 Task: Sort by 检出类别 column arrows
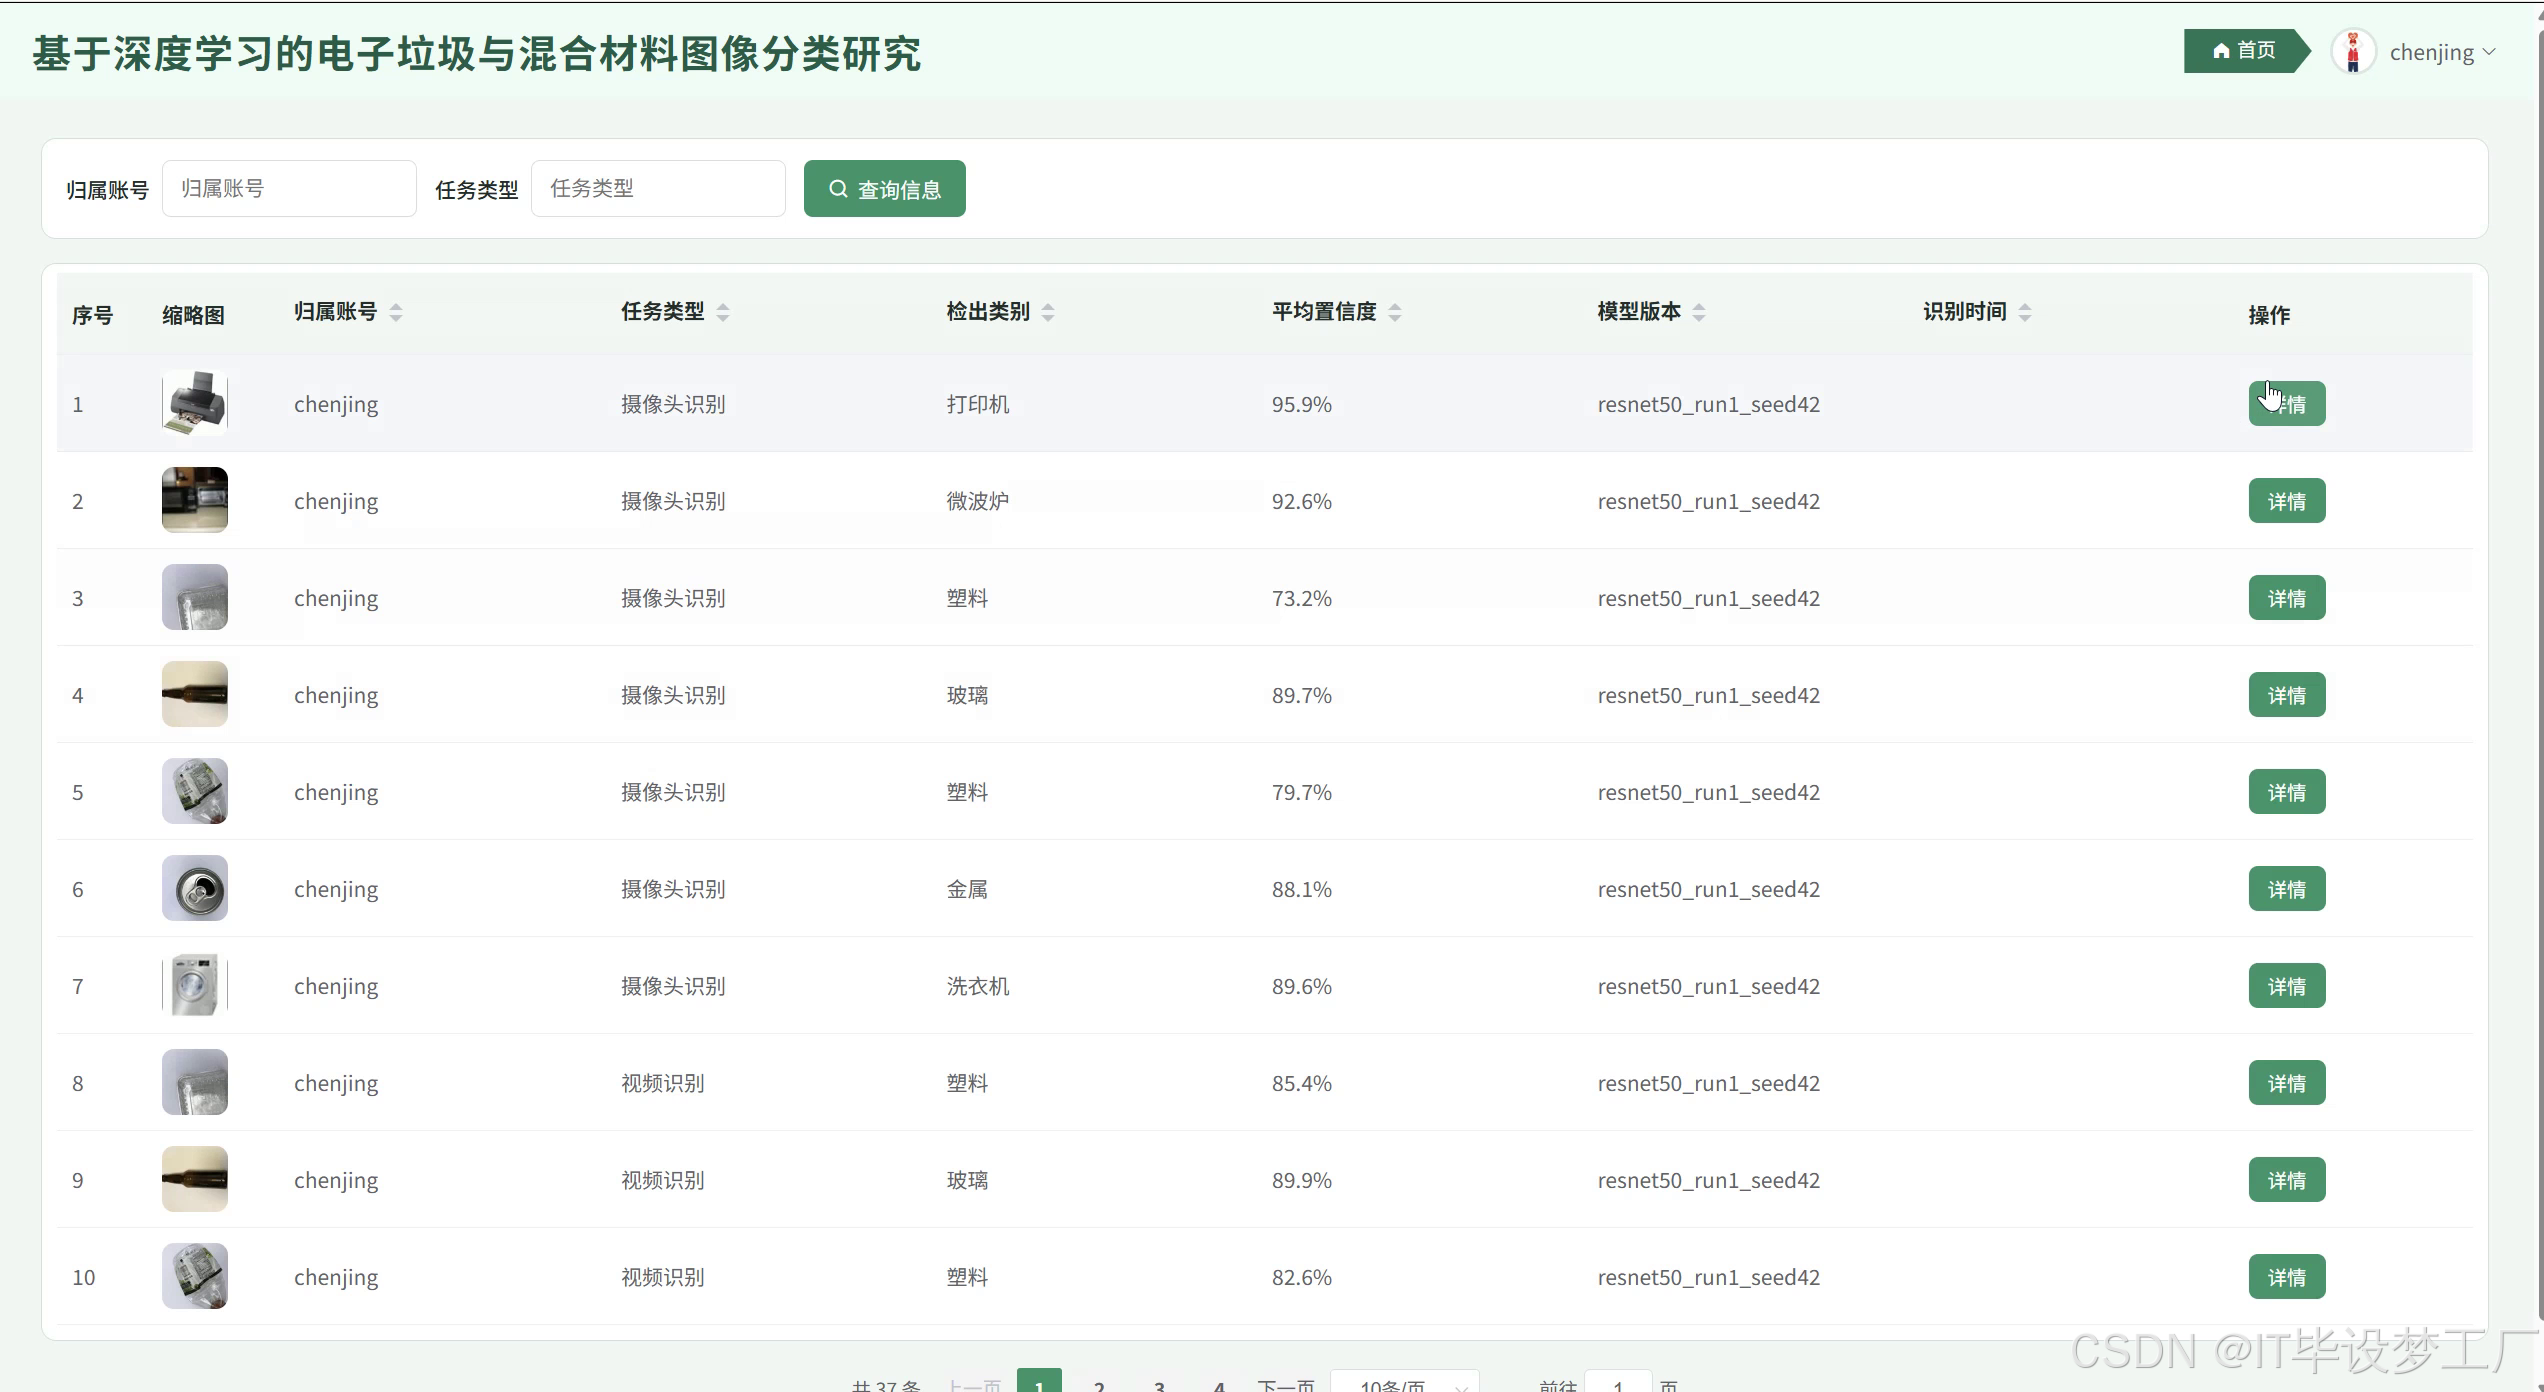coord(1048,312)
